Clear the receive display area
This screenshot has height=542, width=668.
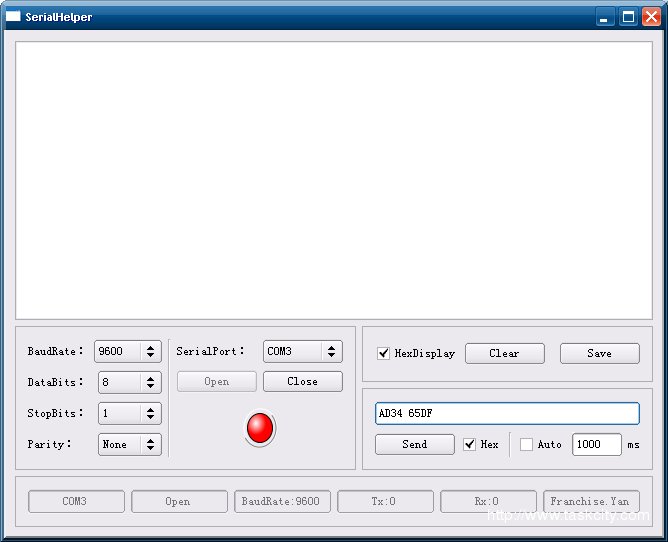(504, 353)
